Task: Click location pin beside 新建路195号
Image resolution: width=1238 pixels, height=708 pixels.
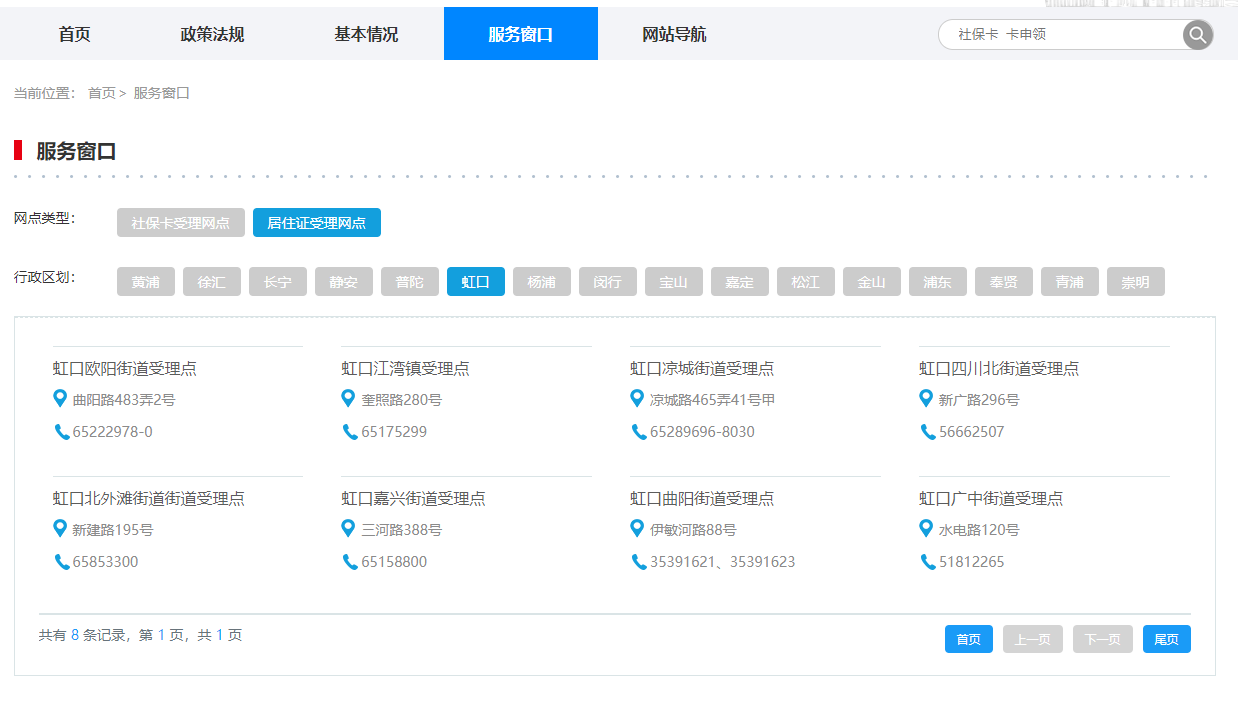Action: [x=60, y=529]
